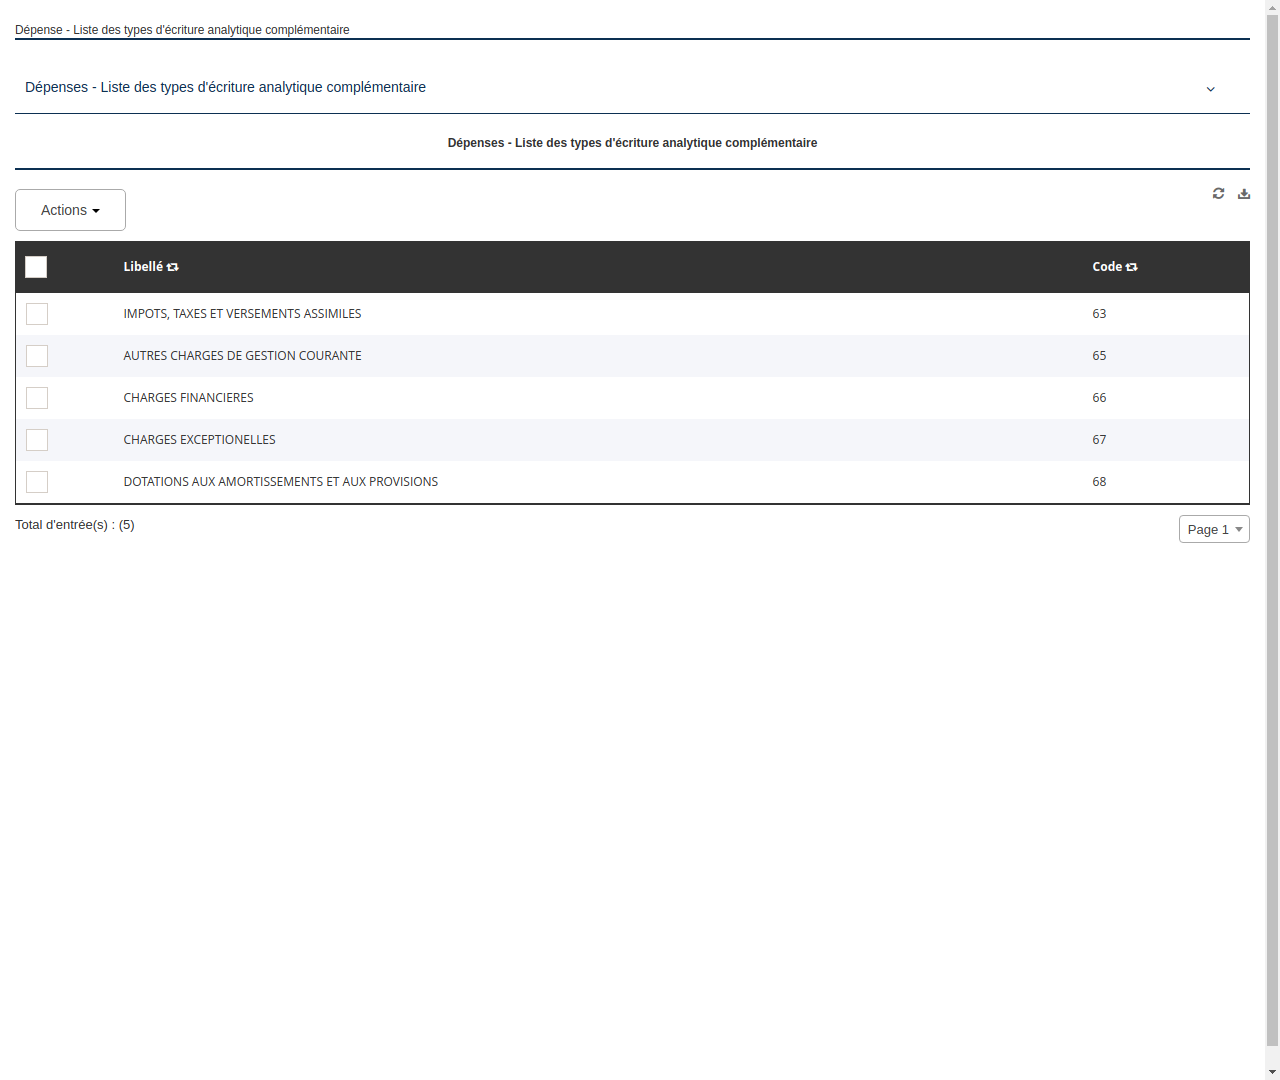This screenshot has height=1080, width=1280.
Task: Click the scrollbar down arrow
Action: coord(1271,1072)
